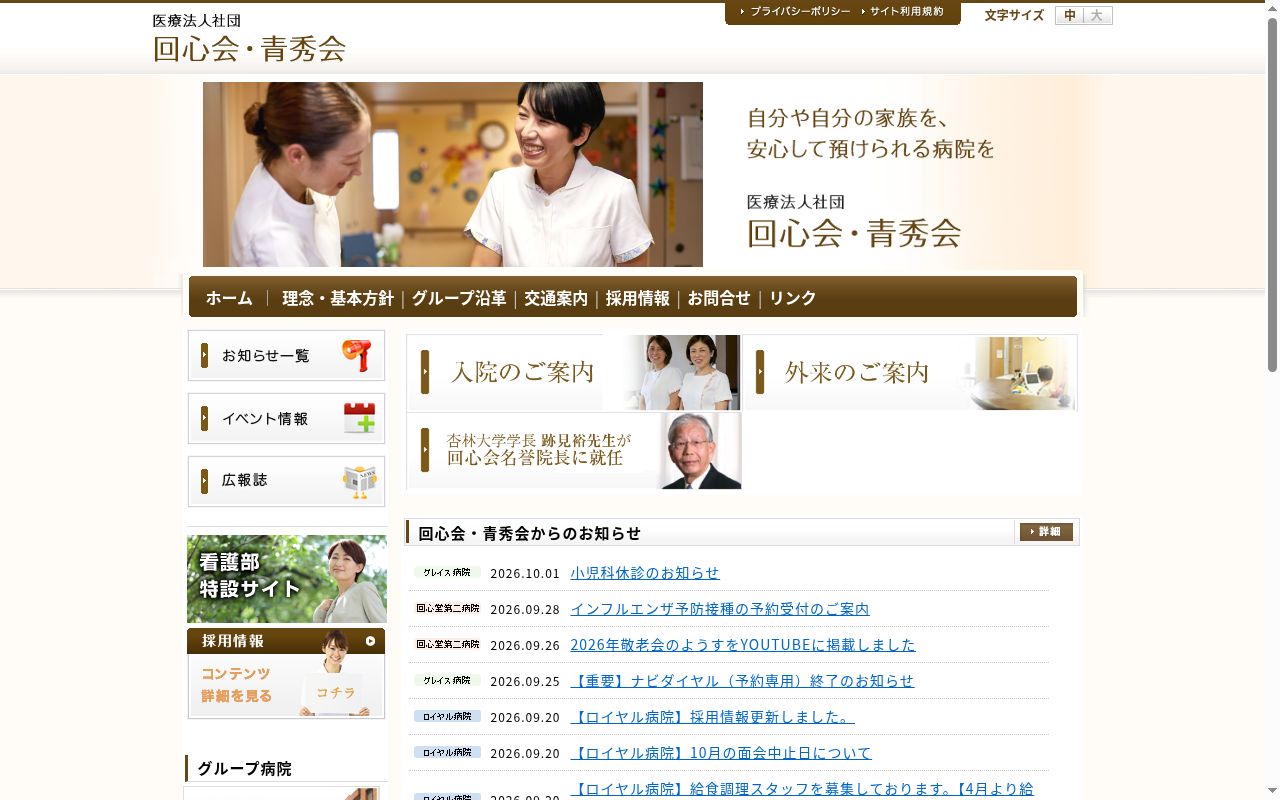Open the イベント情報 sidebar button

286,418
